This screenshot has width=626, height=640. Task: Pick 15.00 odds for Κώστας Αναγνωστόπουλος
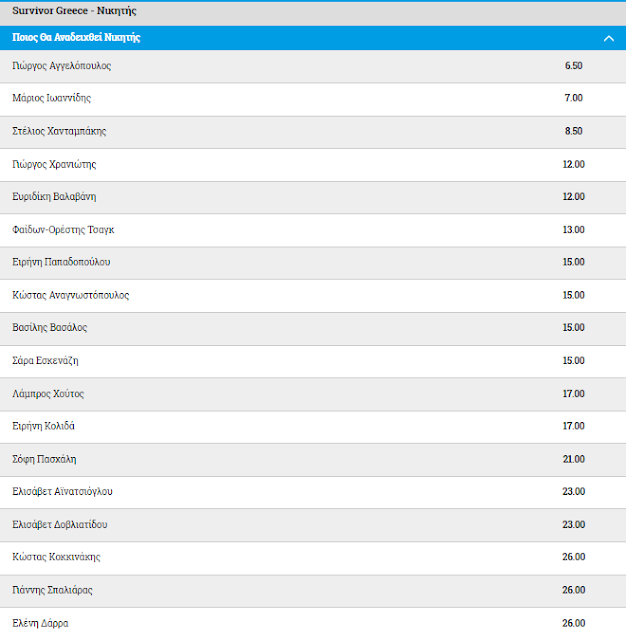(573, 295)
